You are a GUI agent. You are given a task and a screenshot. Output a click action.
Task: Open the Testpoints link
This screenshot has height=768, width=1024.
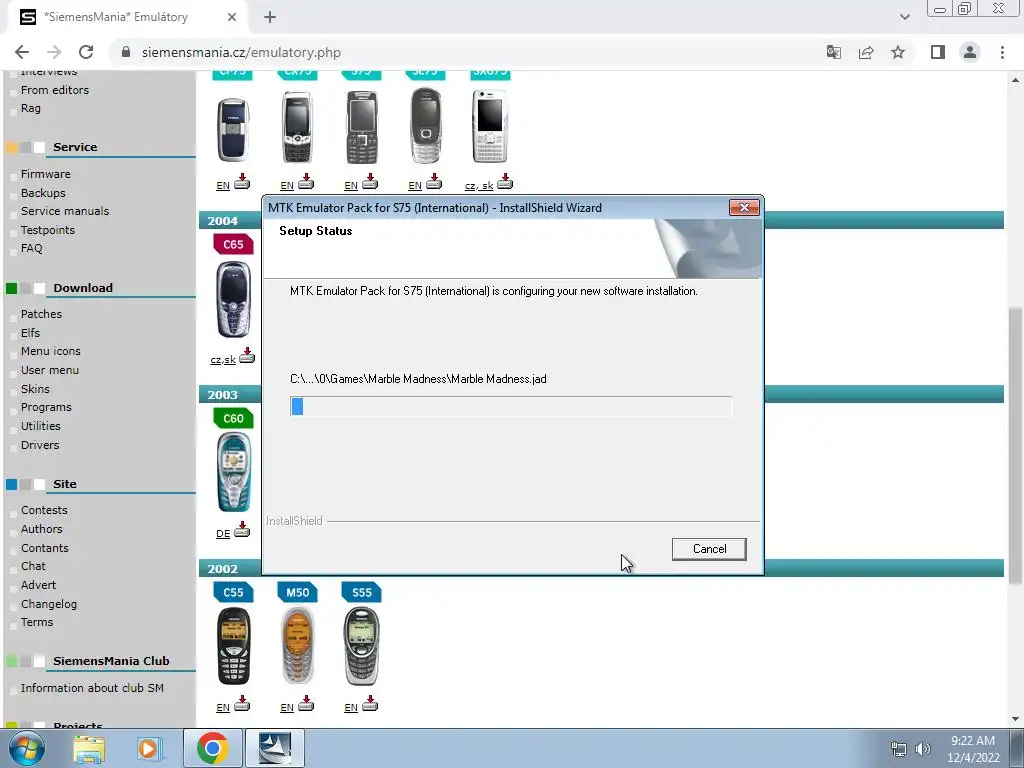pyautogui.click(x=48, y=230)
